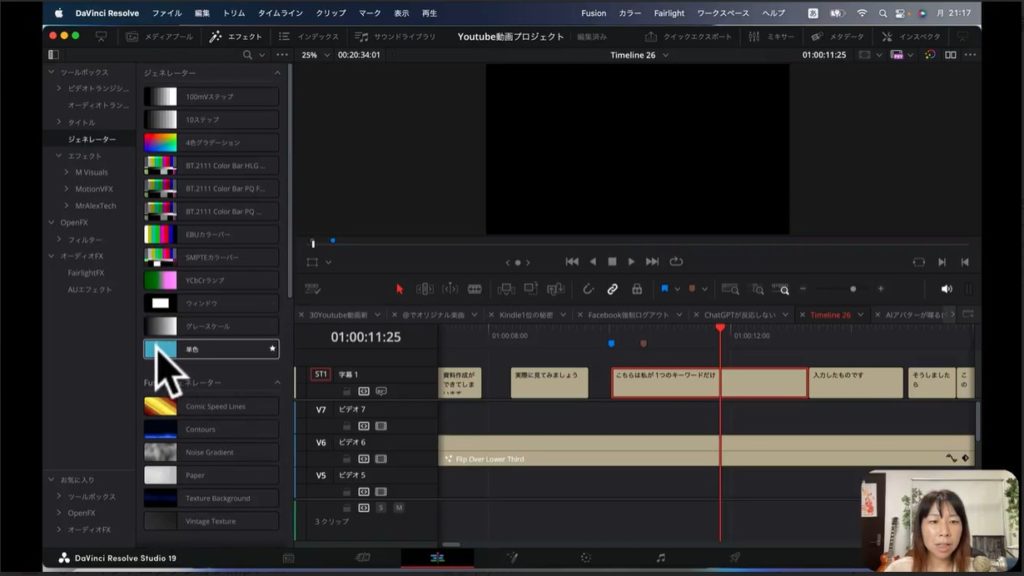1024x576 pixels.
Task: Click the position lock padlock icon
Action: [636, 289]
